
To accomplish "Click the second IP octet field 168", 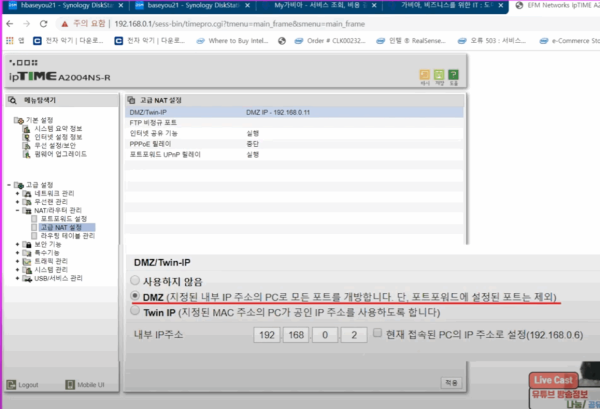I will 296,335.
